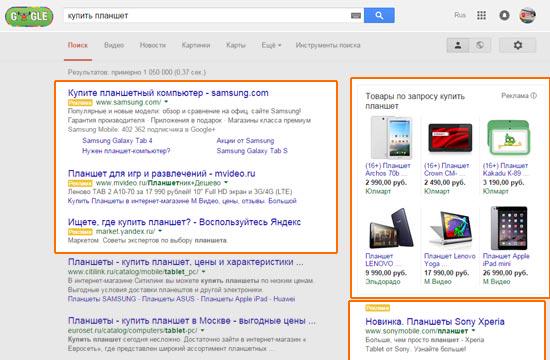Expand dropdown arrow next to citilink.ru URL
Viewport: 550px width, 360px height.
203,272
